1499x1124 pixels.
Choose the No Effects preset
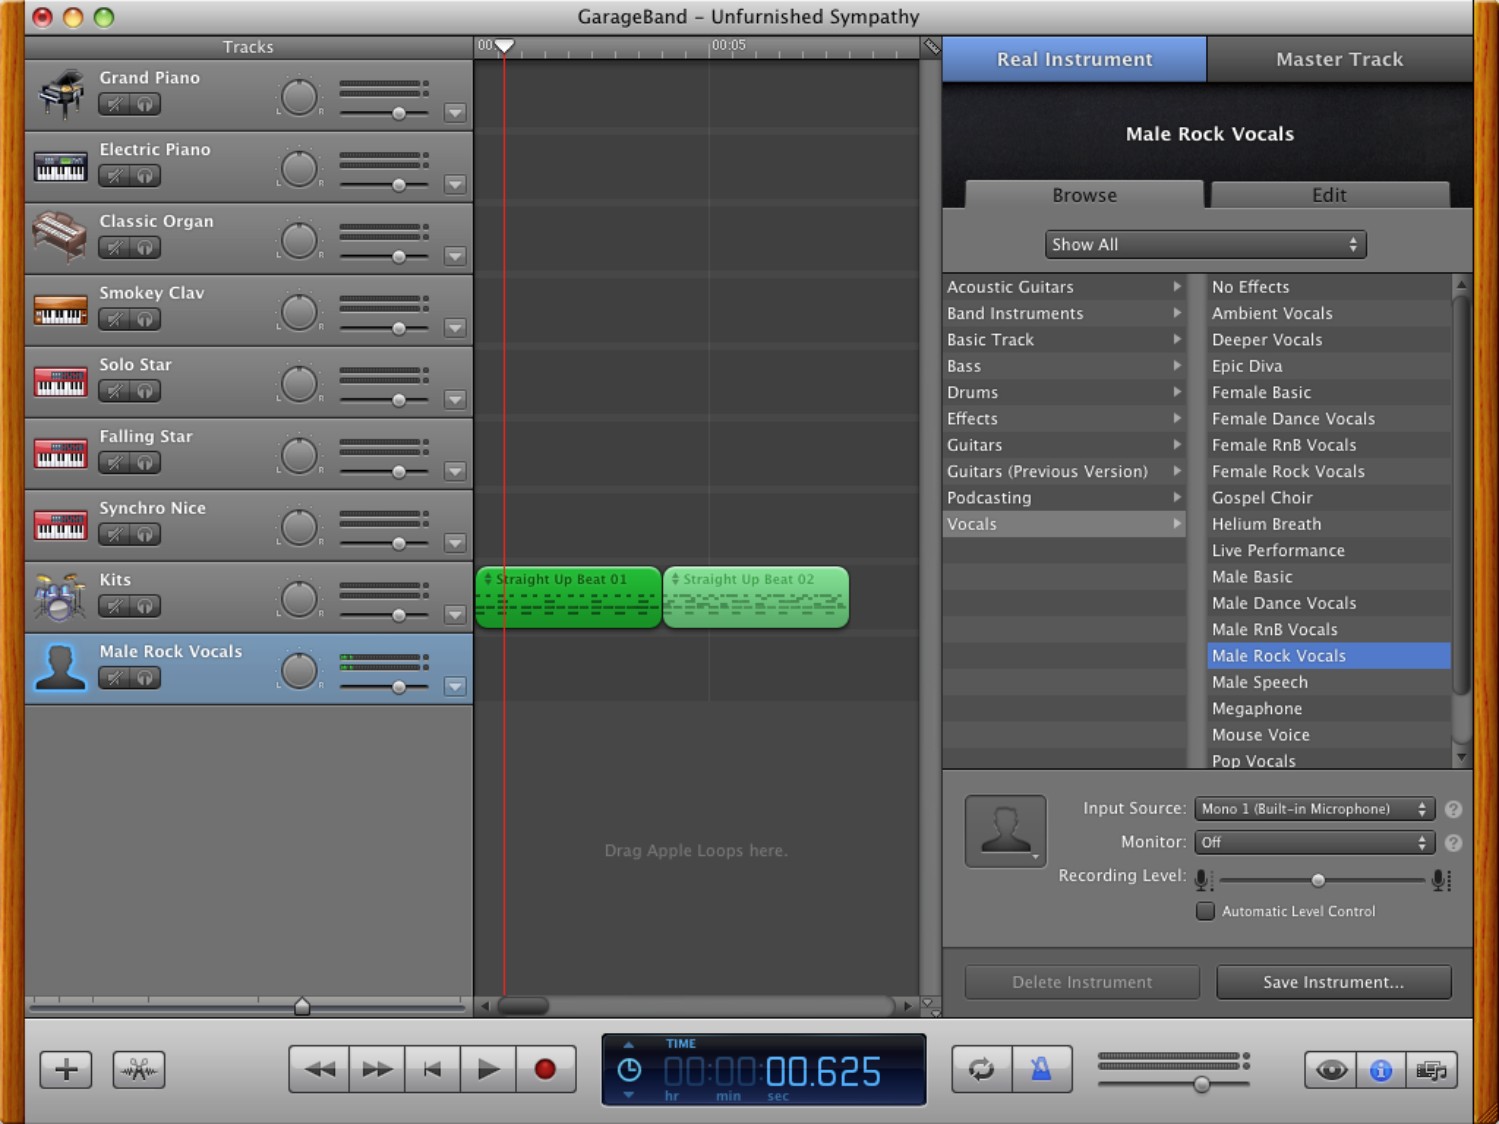pos(1329,287)
